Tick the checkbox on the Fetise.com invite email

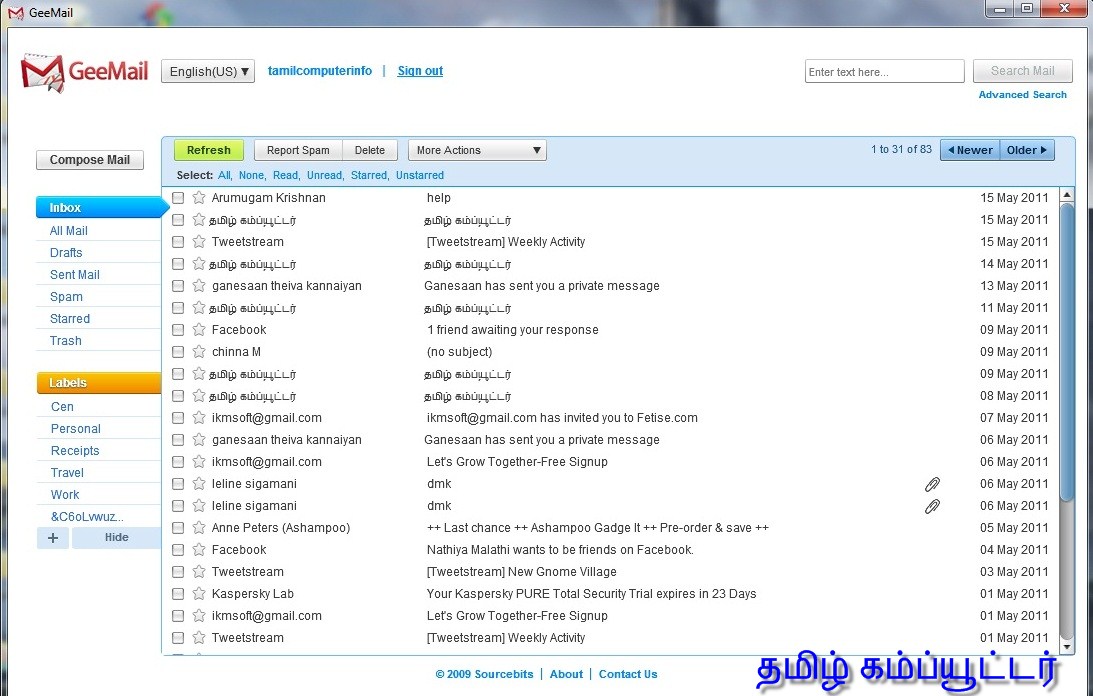(x=177, y=417)
